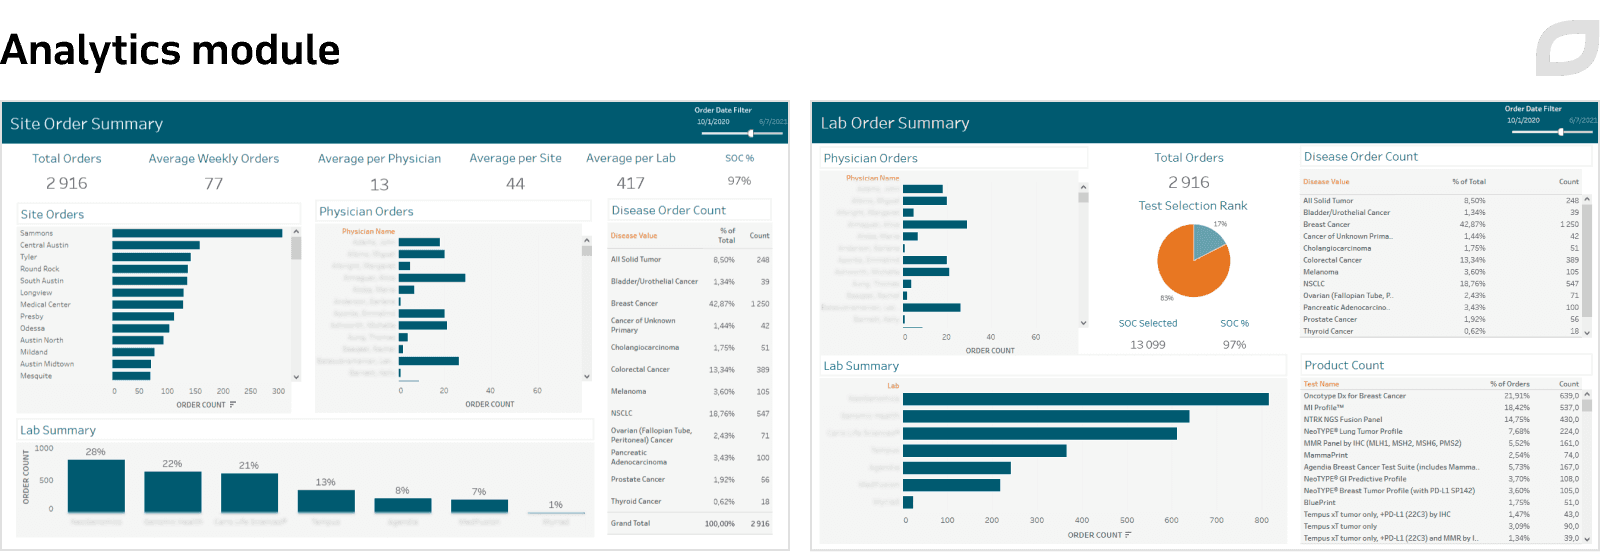Image resolution: width=1600 pixels, height=552 pixels.
Task: Click sort icon beside Lab Summary ORDER COUNT axis
Action: pos(1128,535)
